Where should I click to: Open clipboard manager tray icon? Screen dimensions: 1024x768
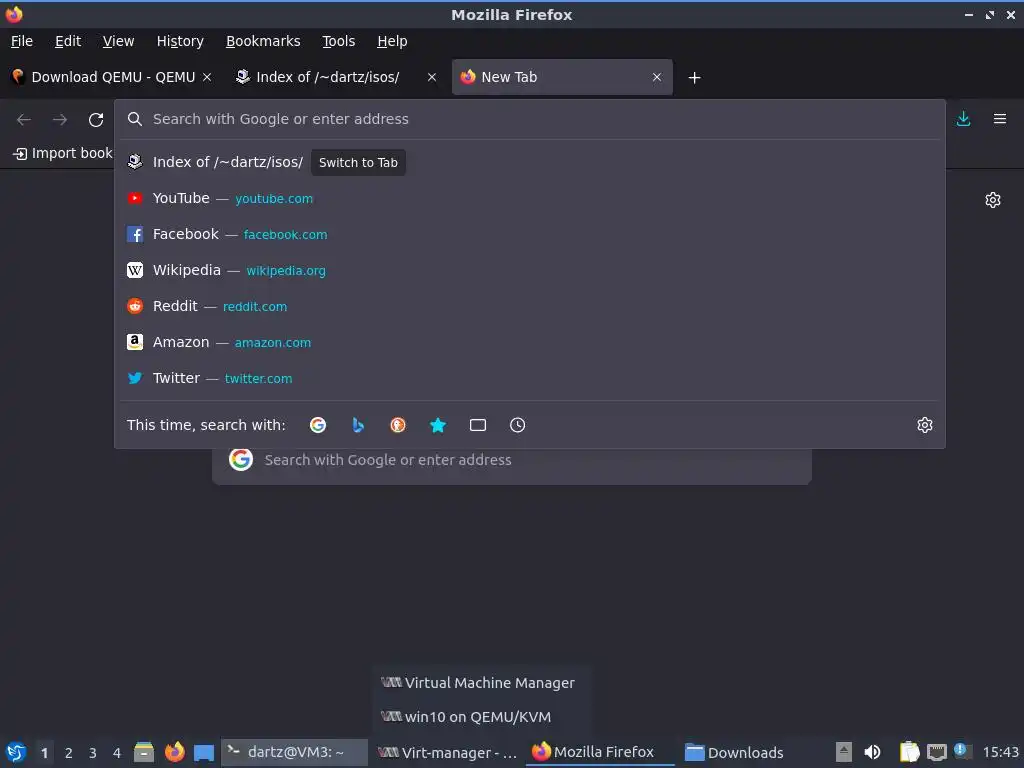[909, 752]
